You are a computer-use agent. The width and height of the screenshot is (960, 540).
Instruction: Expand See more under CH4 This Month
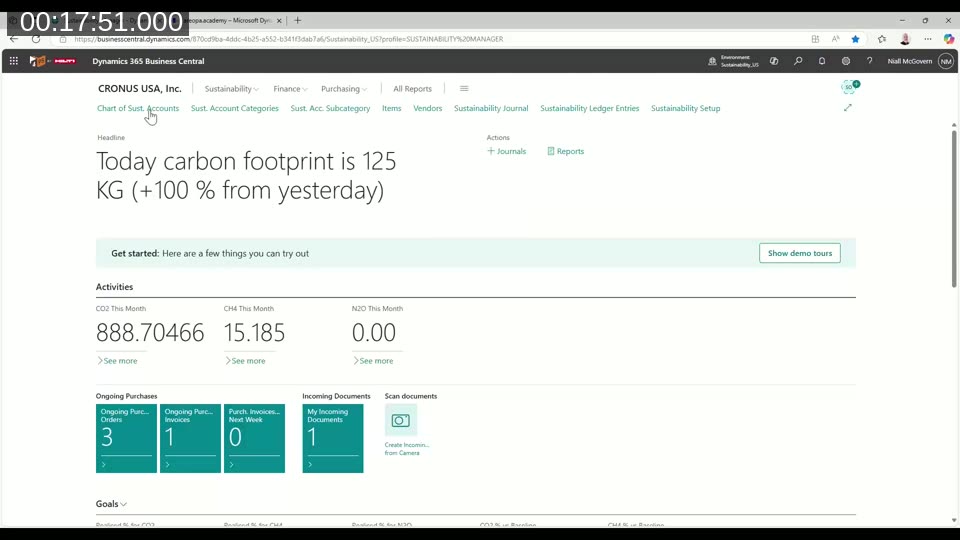(245, 361)
